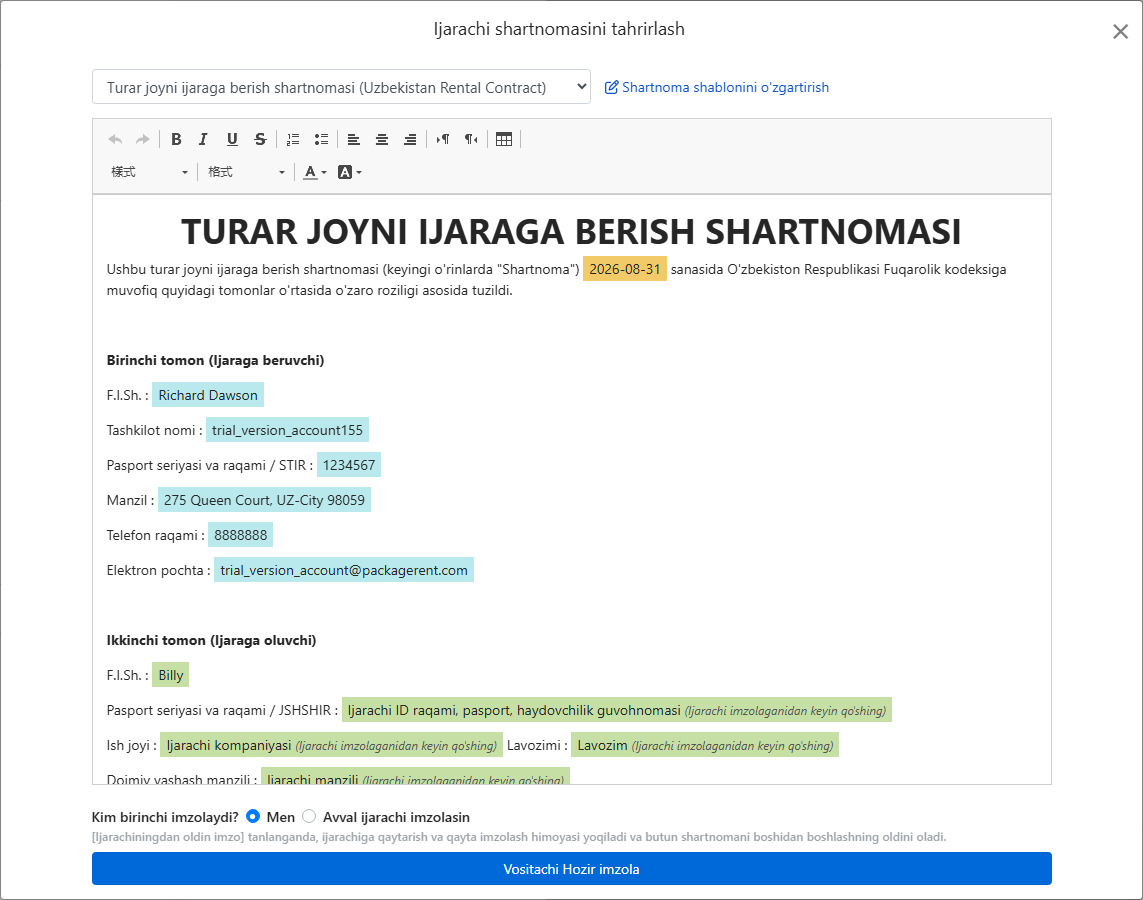Click the trial_version_account@packagerent.com email field
The image size is (1143, 900).
(x=344, y=570)
